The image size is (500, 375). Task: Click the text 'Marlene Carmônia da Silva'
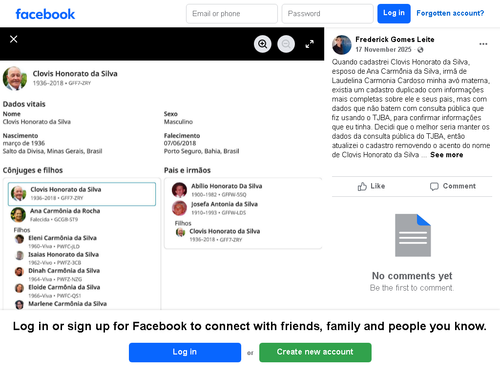click(67, 304)
